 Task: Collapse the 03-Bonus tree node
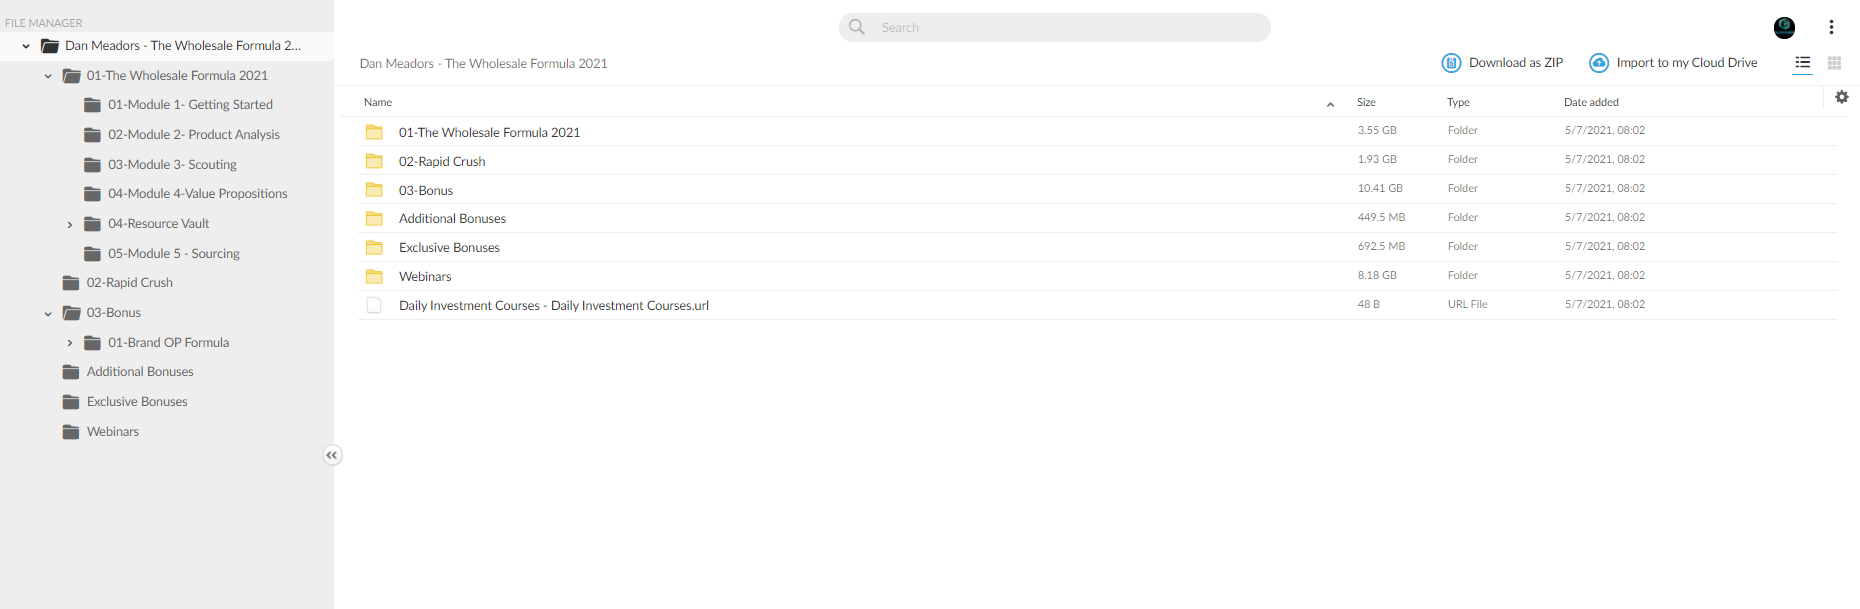pos(48,314)
